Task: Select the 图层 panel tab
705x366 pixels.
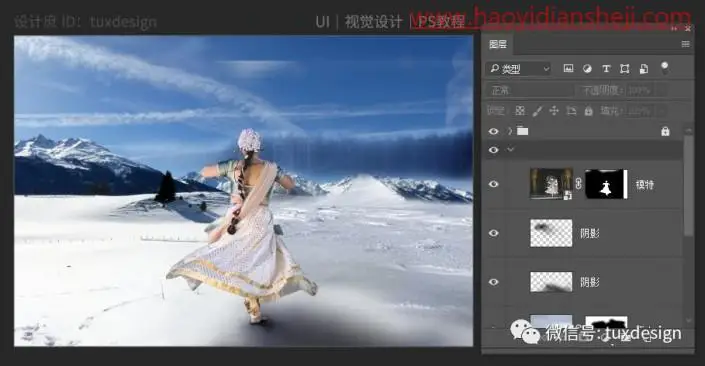Action: point(498,44)
